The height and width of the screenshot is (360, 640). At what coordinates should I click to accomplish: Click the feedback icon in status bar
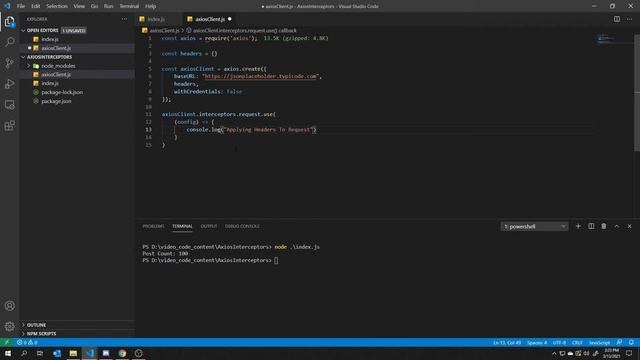pyautogui.click(x=619, y=342)
